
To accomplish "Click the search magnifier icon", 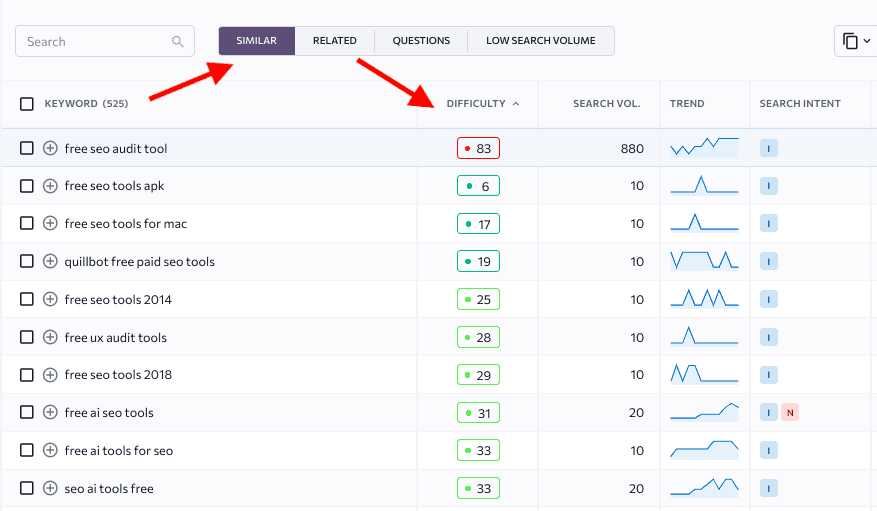I will pos(178,42).
